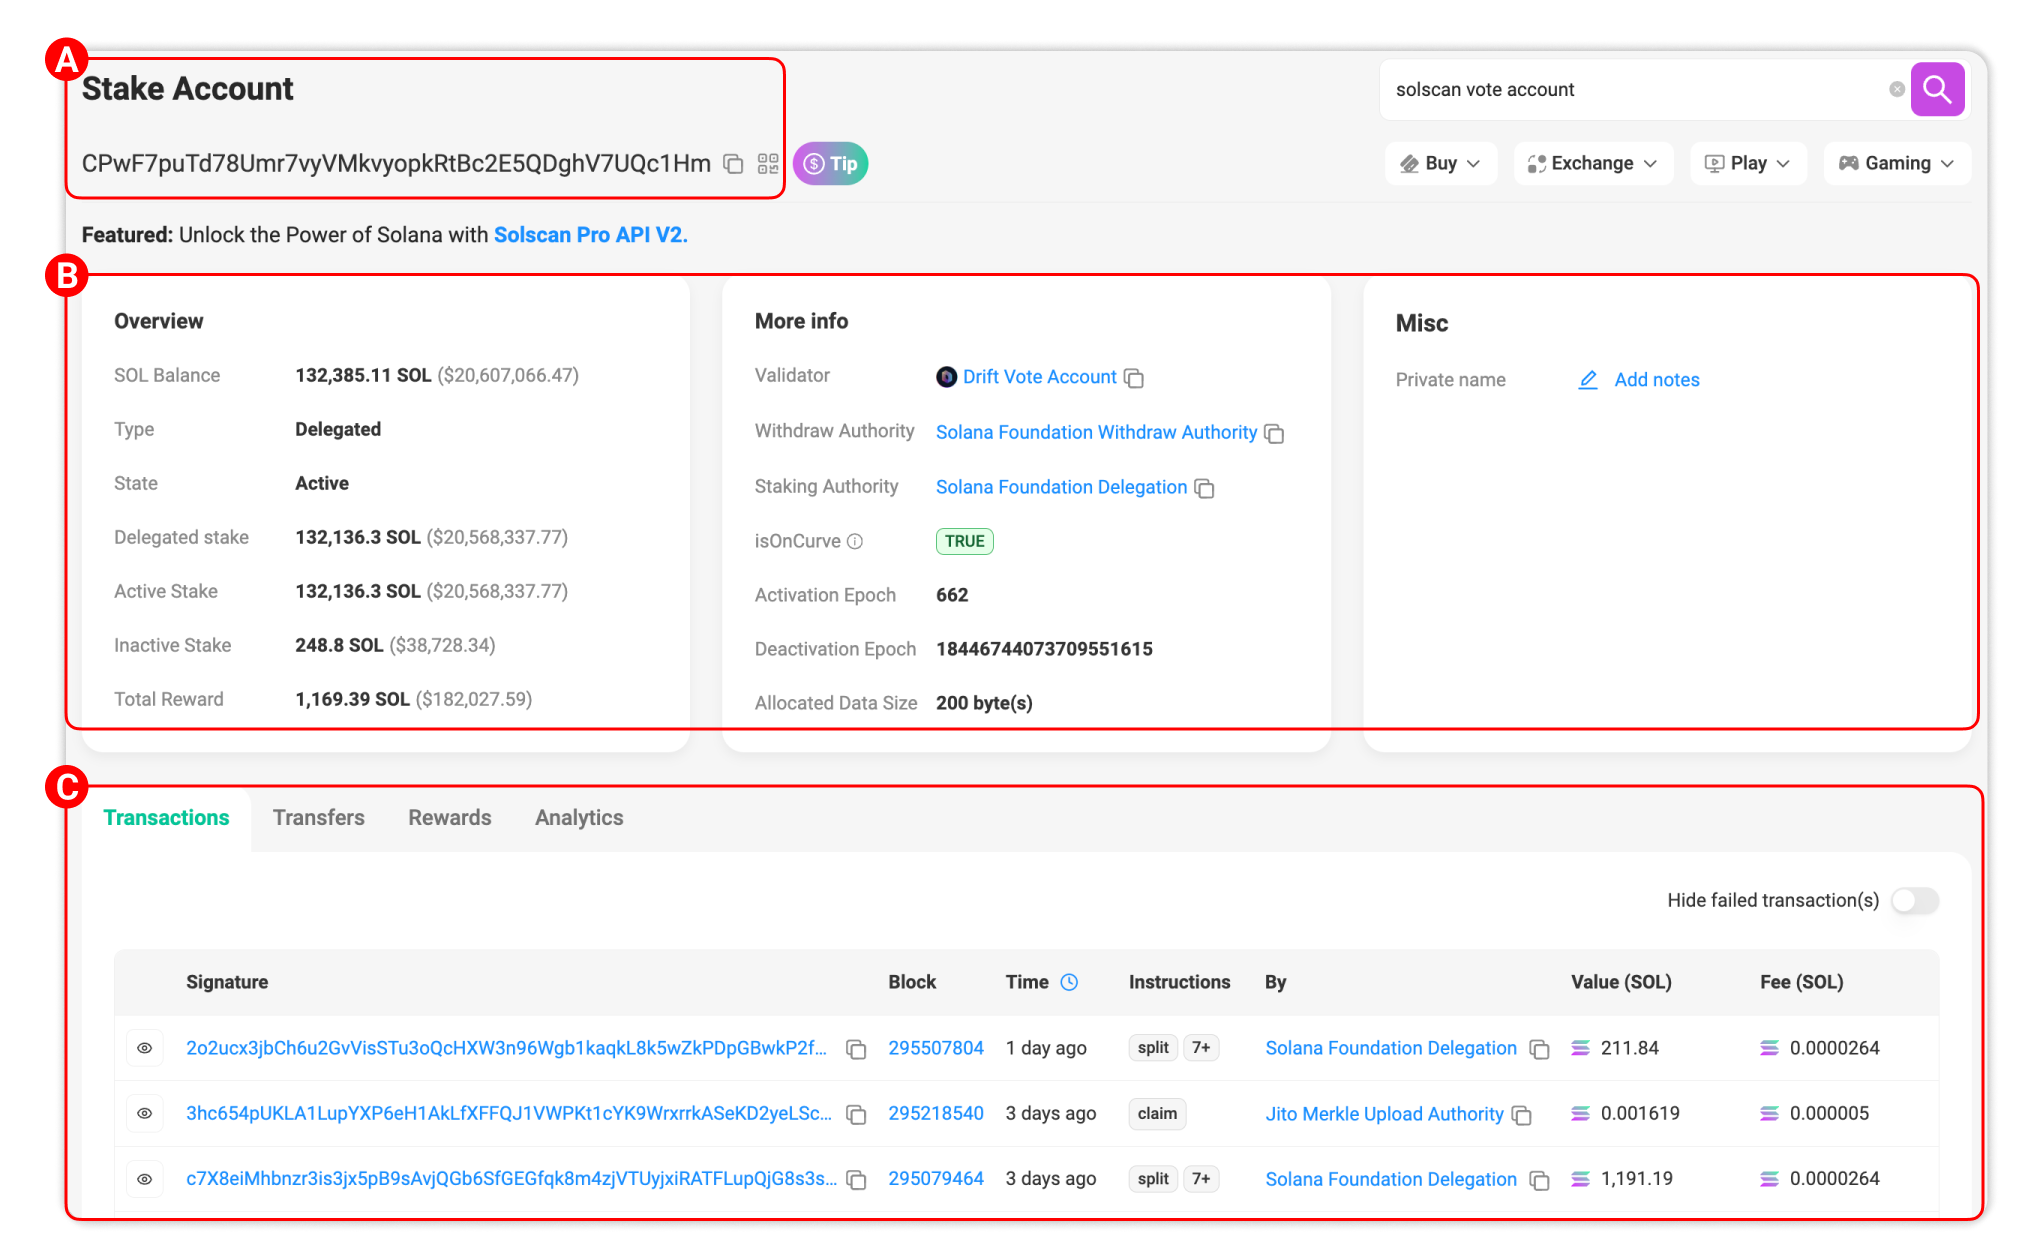Show QR code for the stake account address
This screenshot has width=2031, height=1259.
click(x=768, y=164)
